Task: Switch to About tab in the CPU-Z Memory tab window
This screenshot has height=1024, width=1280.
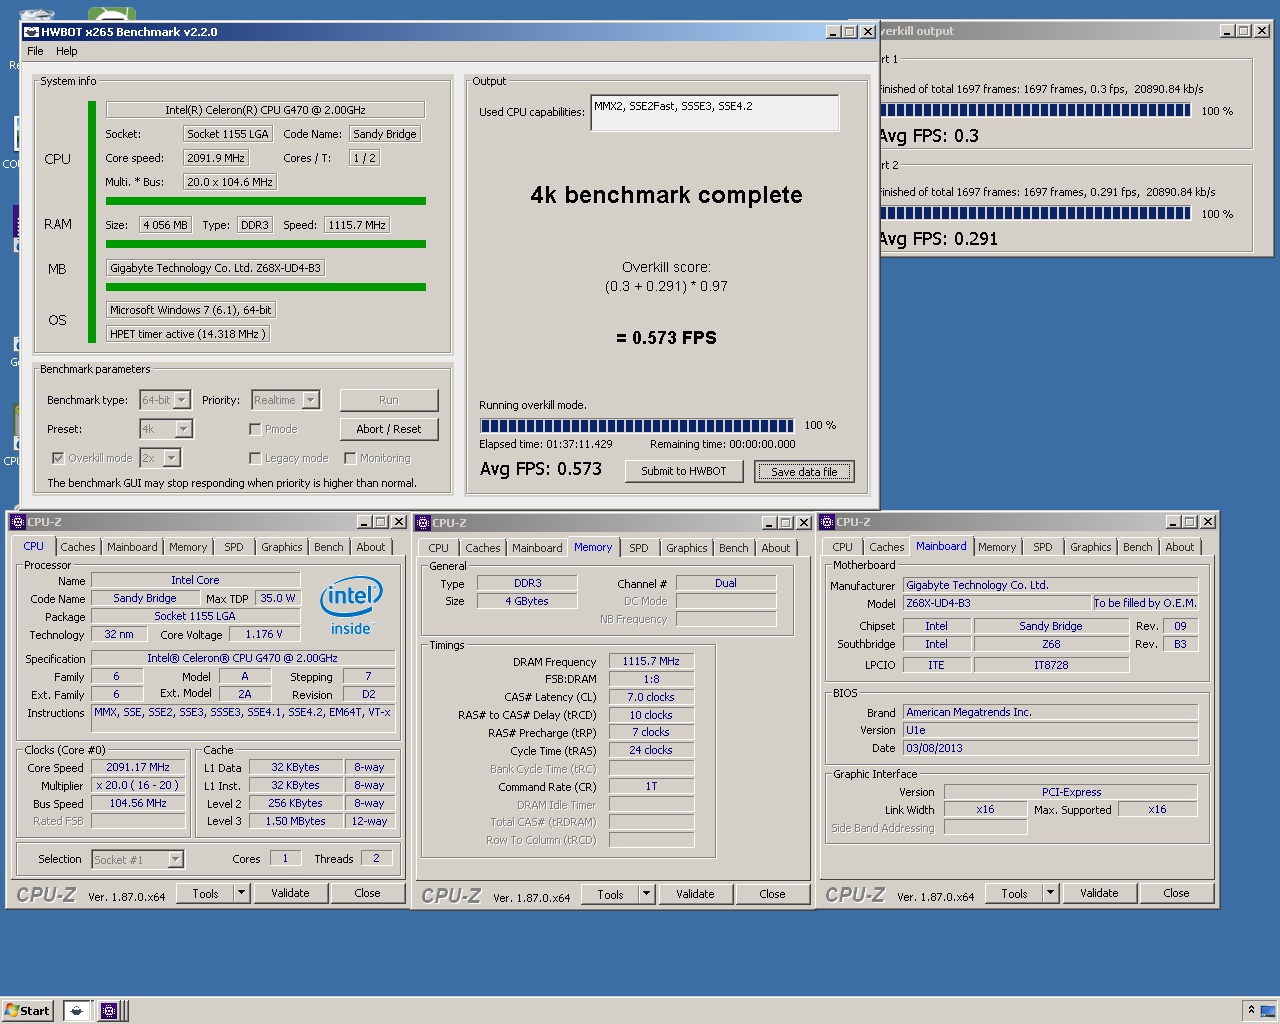Action: coord(775,548)
